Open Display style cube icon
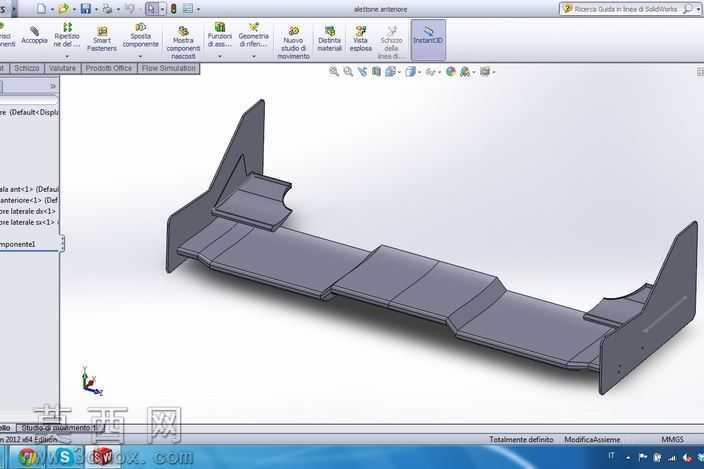 (410, 71)
